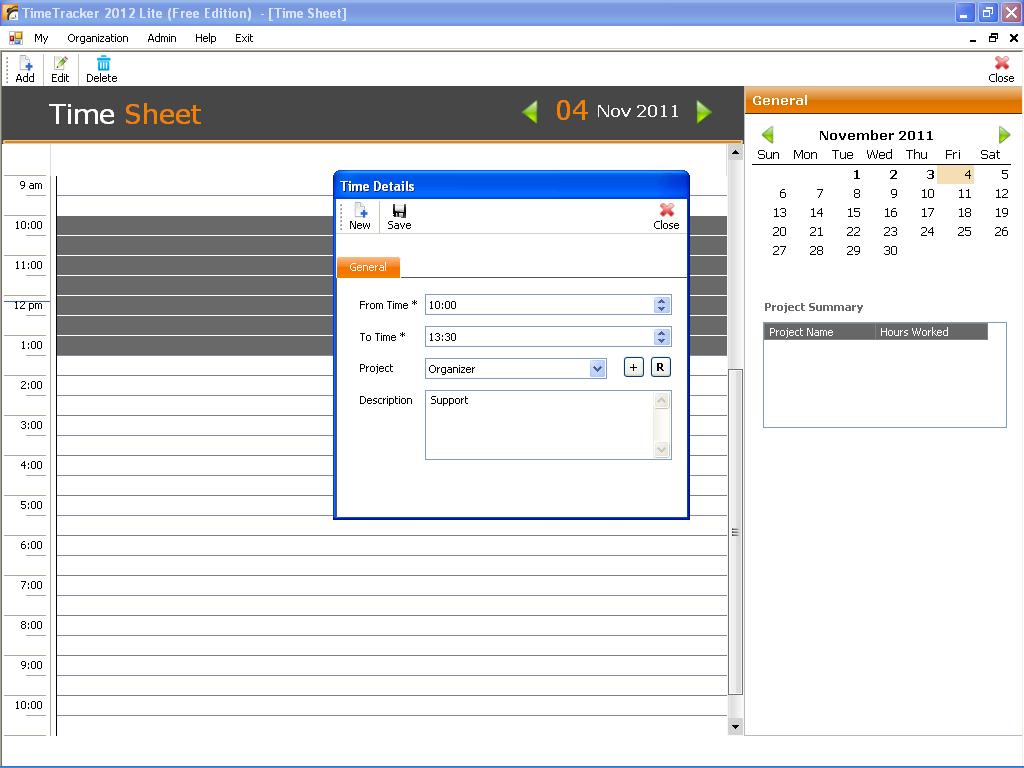Viewport: 1024px width, 768px height.
Task: Open the Admin menu
Action: pos(162,39)
